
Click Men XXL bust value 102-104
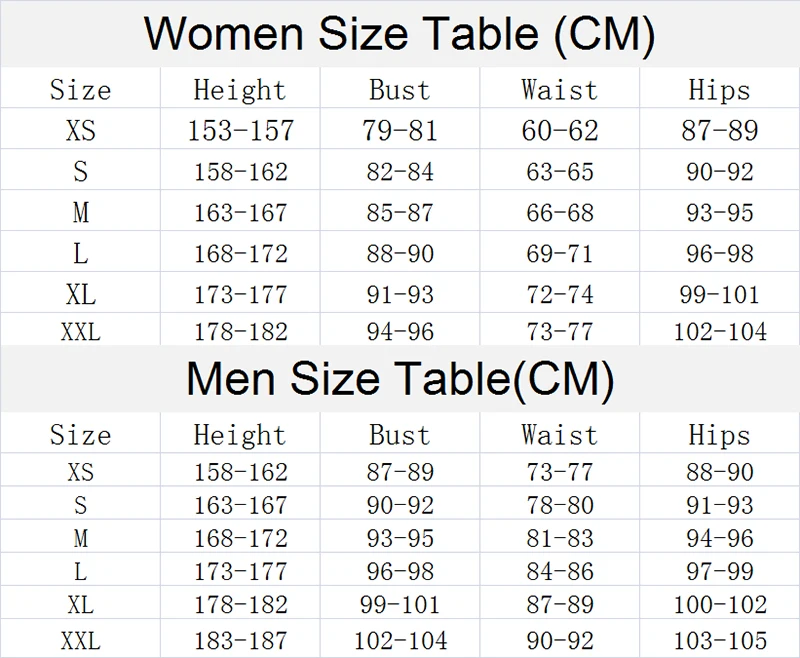(401, 641)
